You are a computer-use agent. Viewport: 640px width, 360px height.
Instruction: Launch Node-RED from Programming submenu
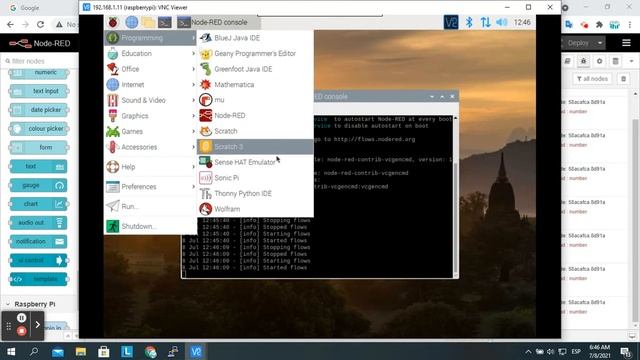(x=255, y=116)
